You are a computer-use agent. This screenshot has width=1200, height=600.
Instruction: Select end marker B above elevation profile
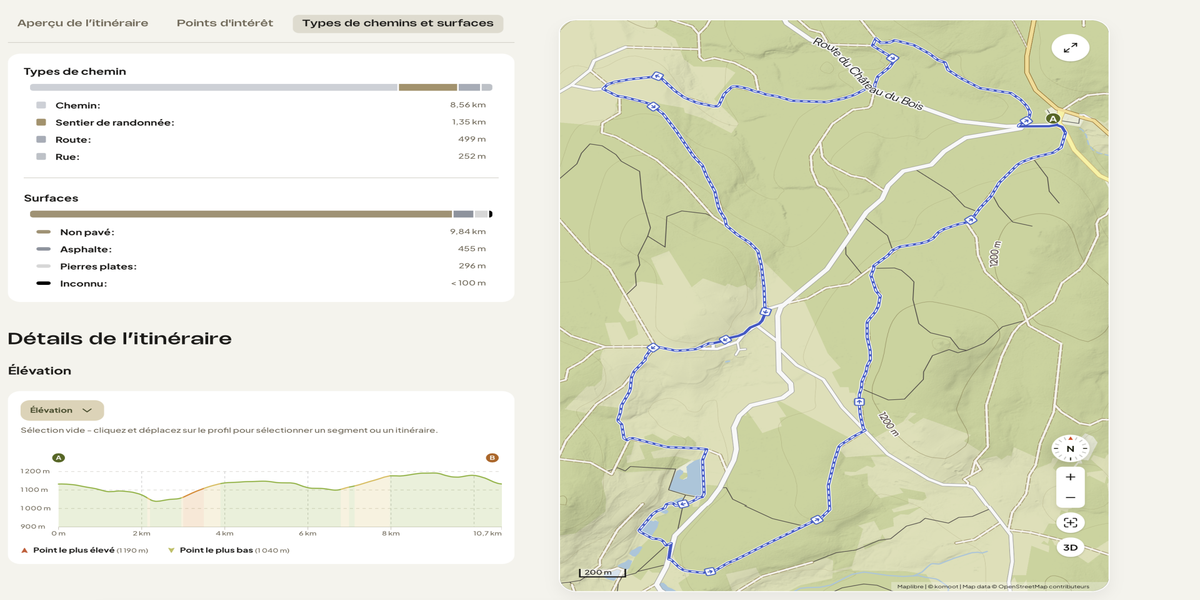pos(492,458)
